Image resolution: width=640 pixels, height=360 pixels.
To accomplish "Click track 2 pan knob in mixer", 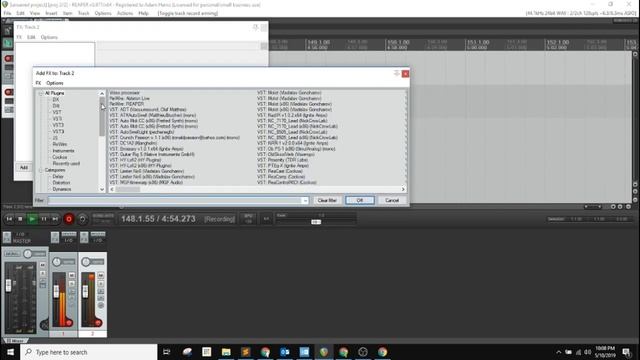I will click(x=86, y=262).
